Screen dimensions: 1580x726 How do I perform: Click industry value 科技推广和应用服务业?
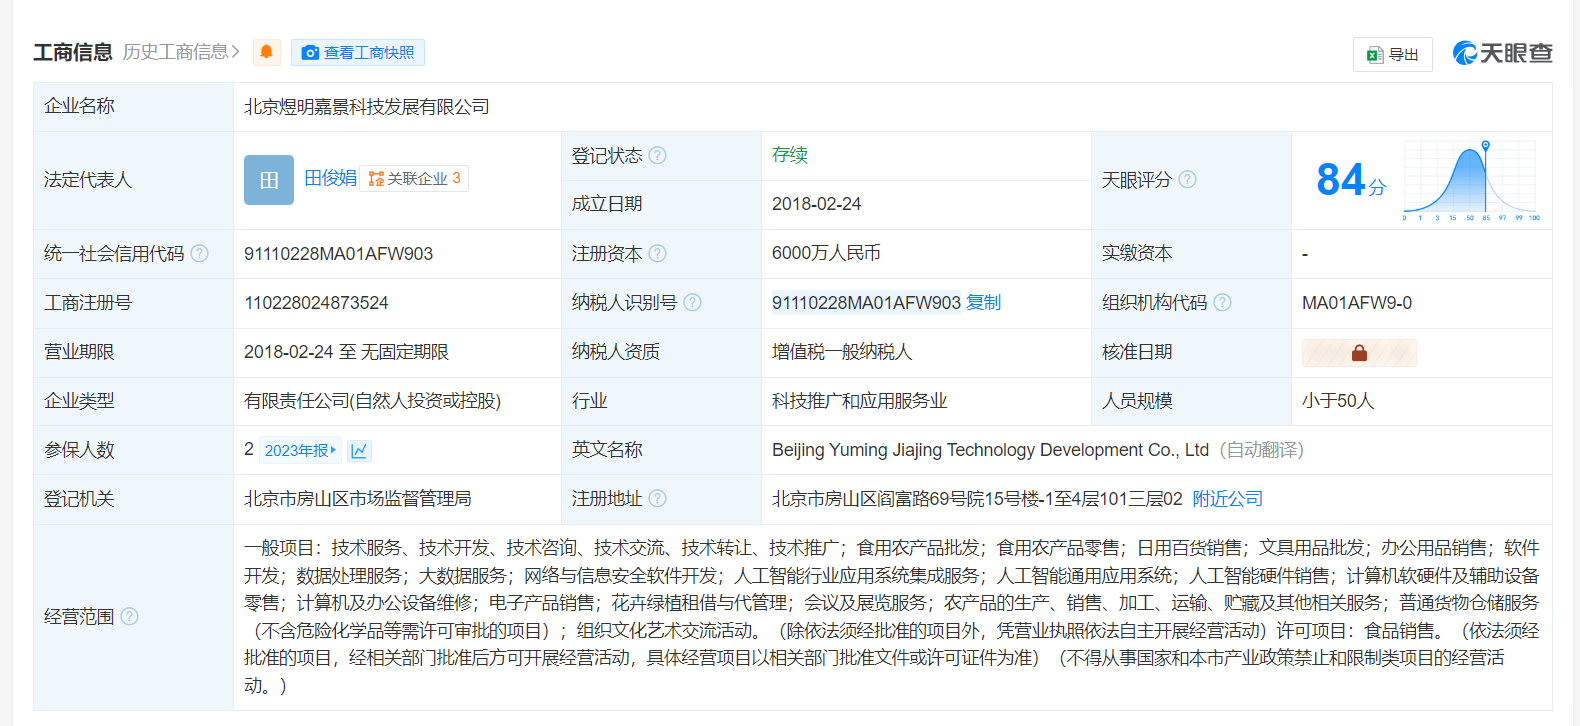(x=859, y=401)
